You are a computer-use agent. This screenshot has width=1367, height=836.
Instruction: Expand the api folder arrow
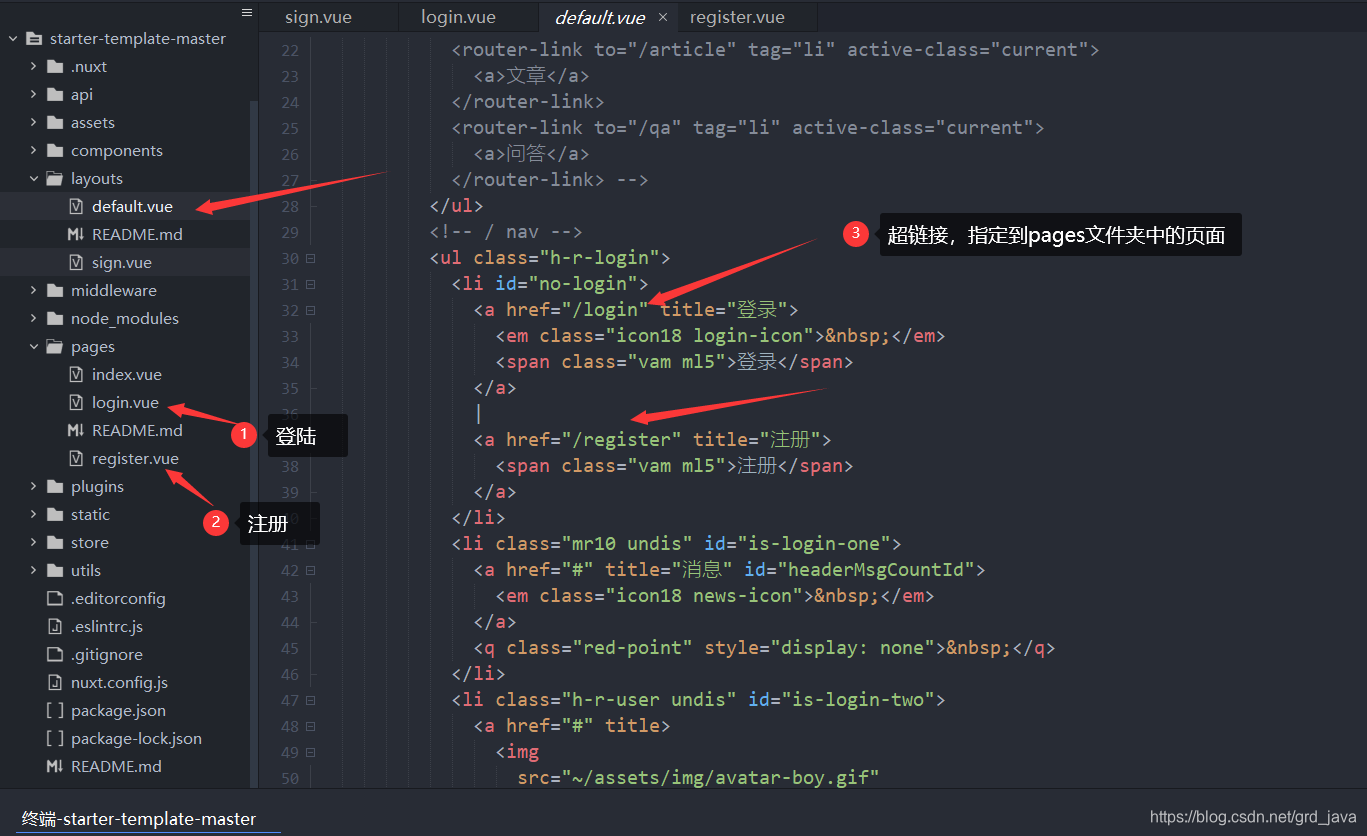(x=34, y=95)
